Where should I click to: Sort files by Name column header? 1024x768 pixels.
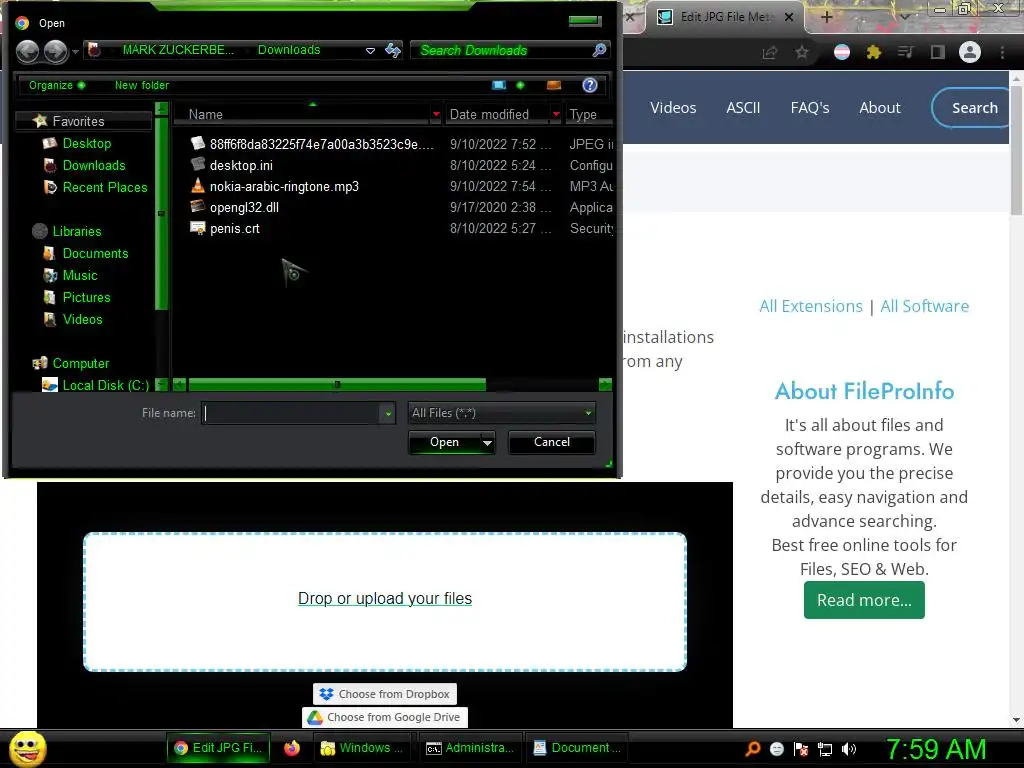[x=206, y=114]
